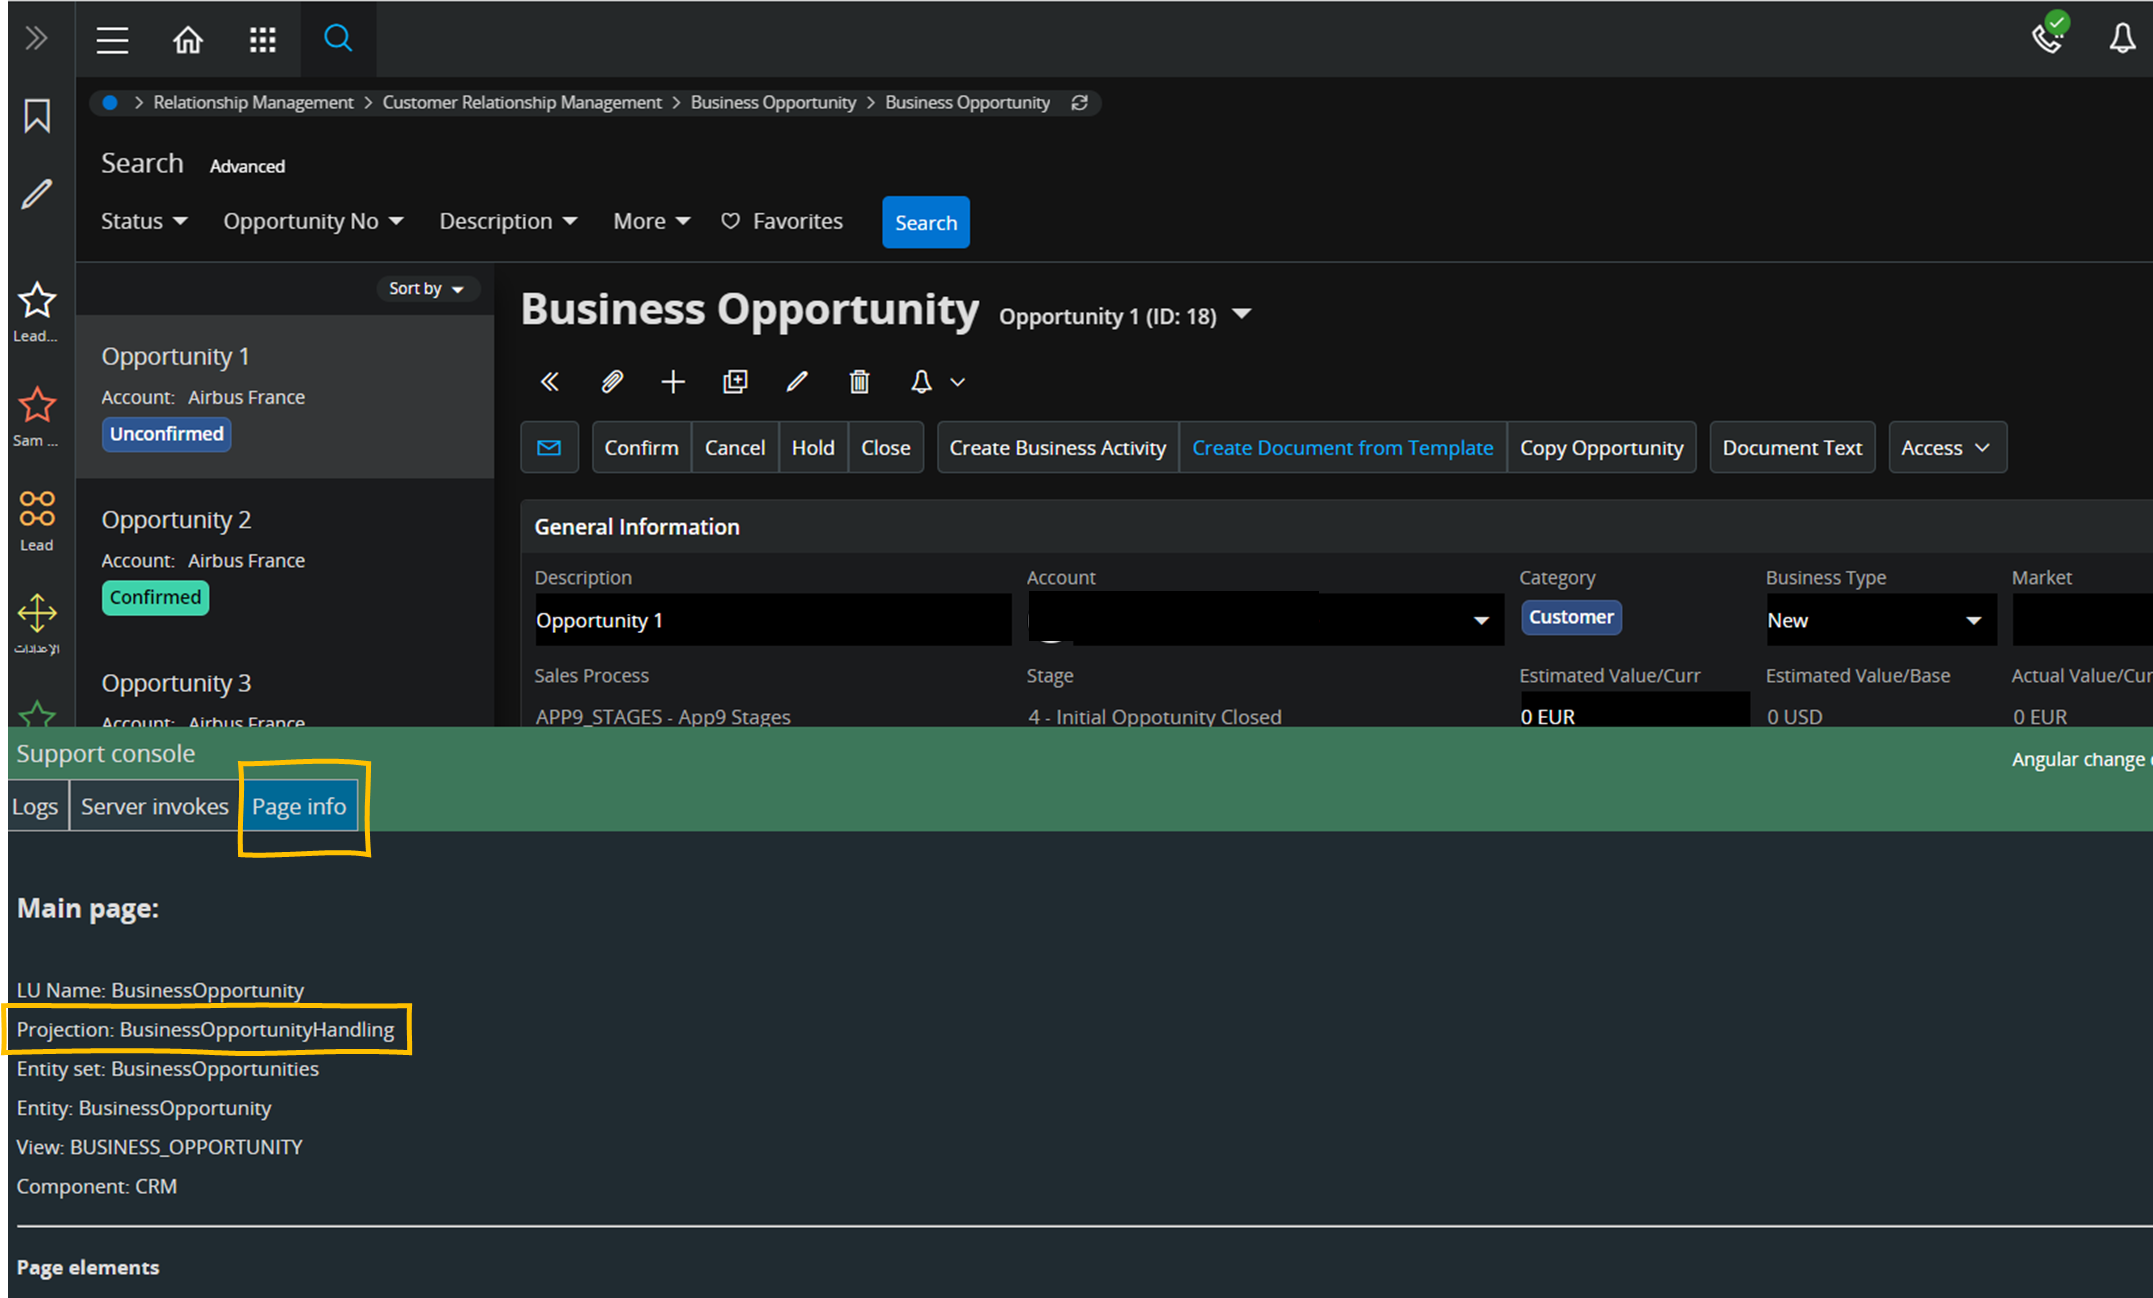Viewport: 2153px width, 1298px height.
Task: Select the Customer category badge
Action: pos(1571,617)
